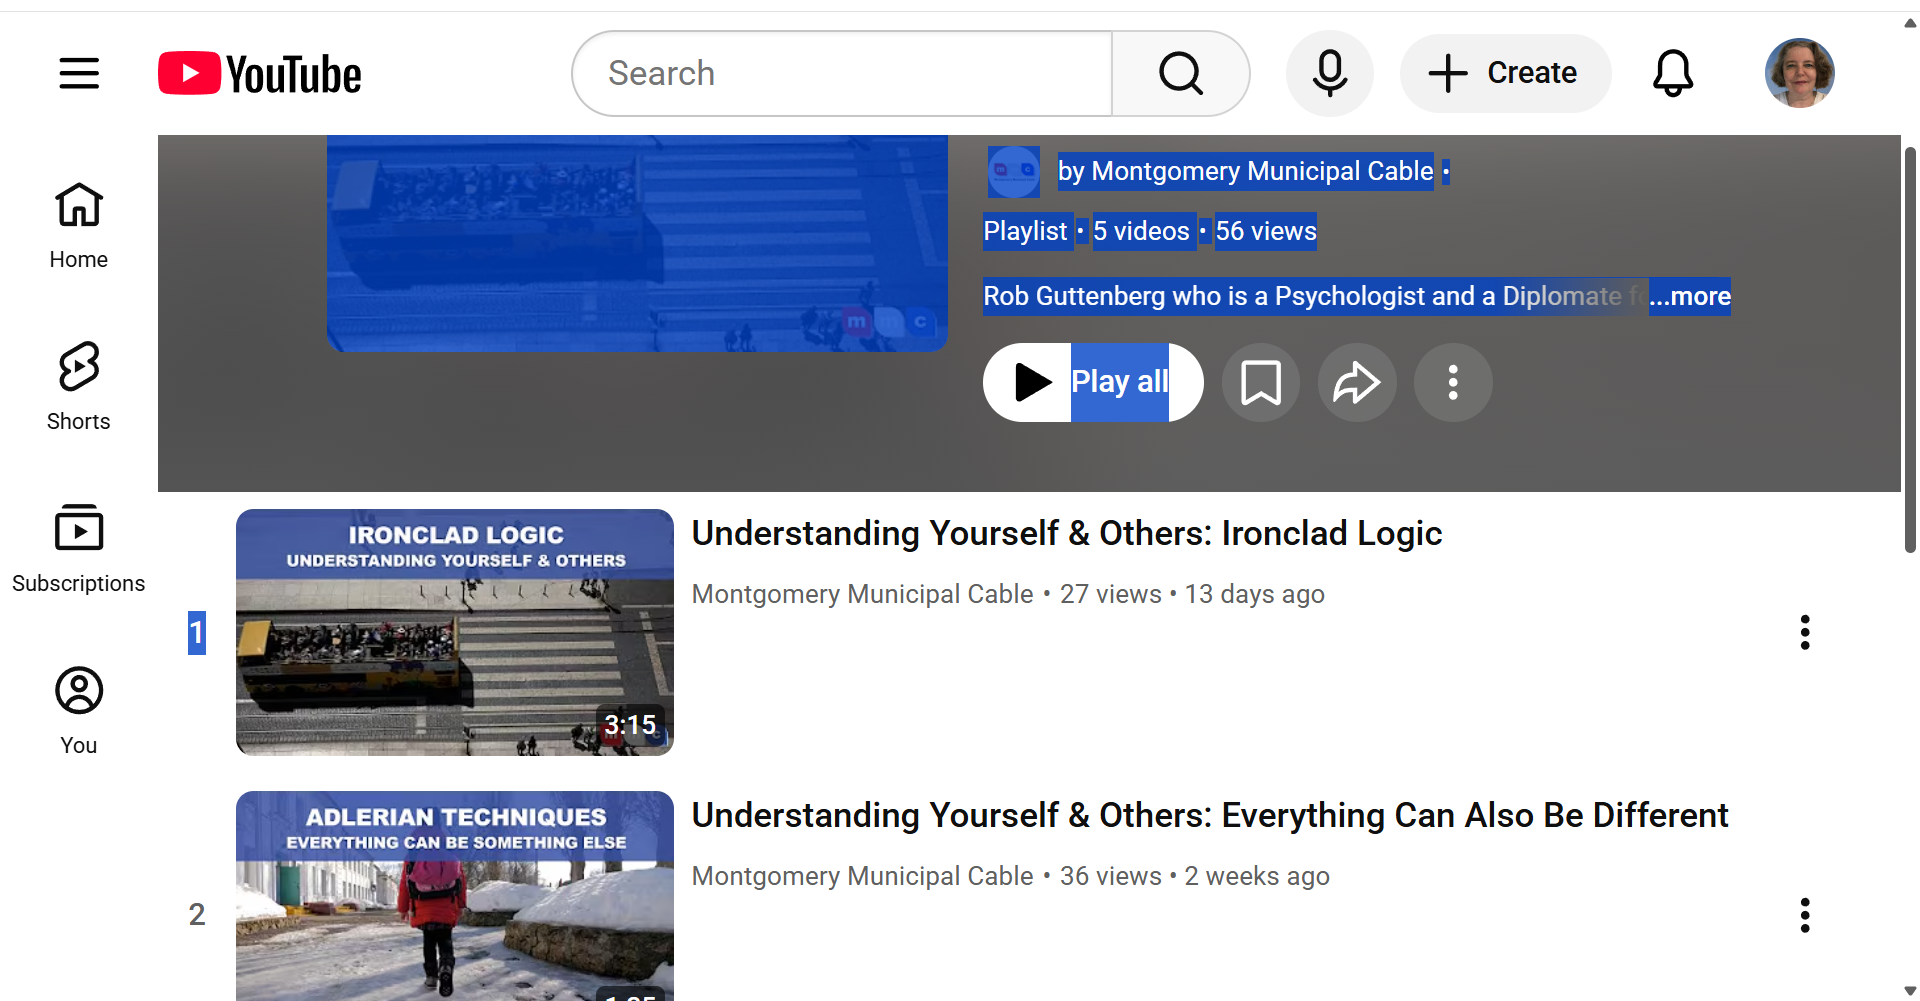1920x1001 pixels.
Task: Open channel link under Everything Can Also Be Different
Action: [x=863, y=876]
